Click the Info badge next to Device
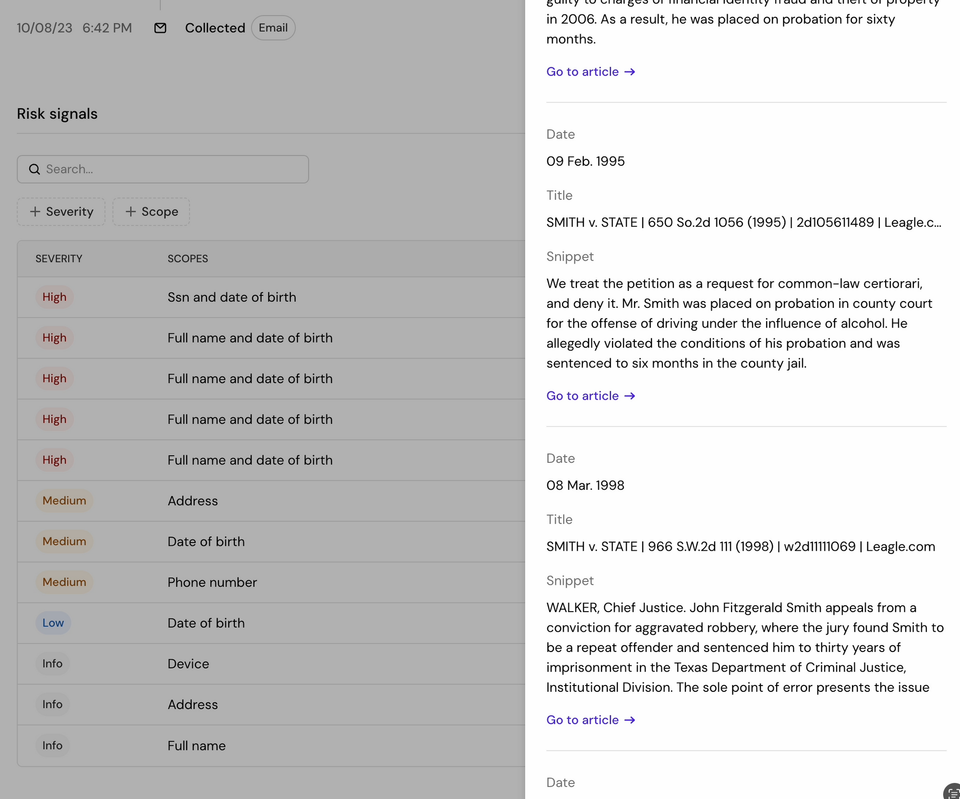This screenshot has height=799, width=960. click(x=52, y=663)
